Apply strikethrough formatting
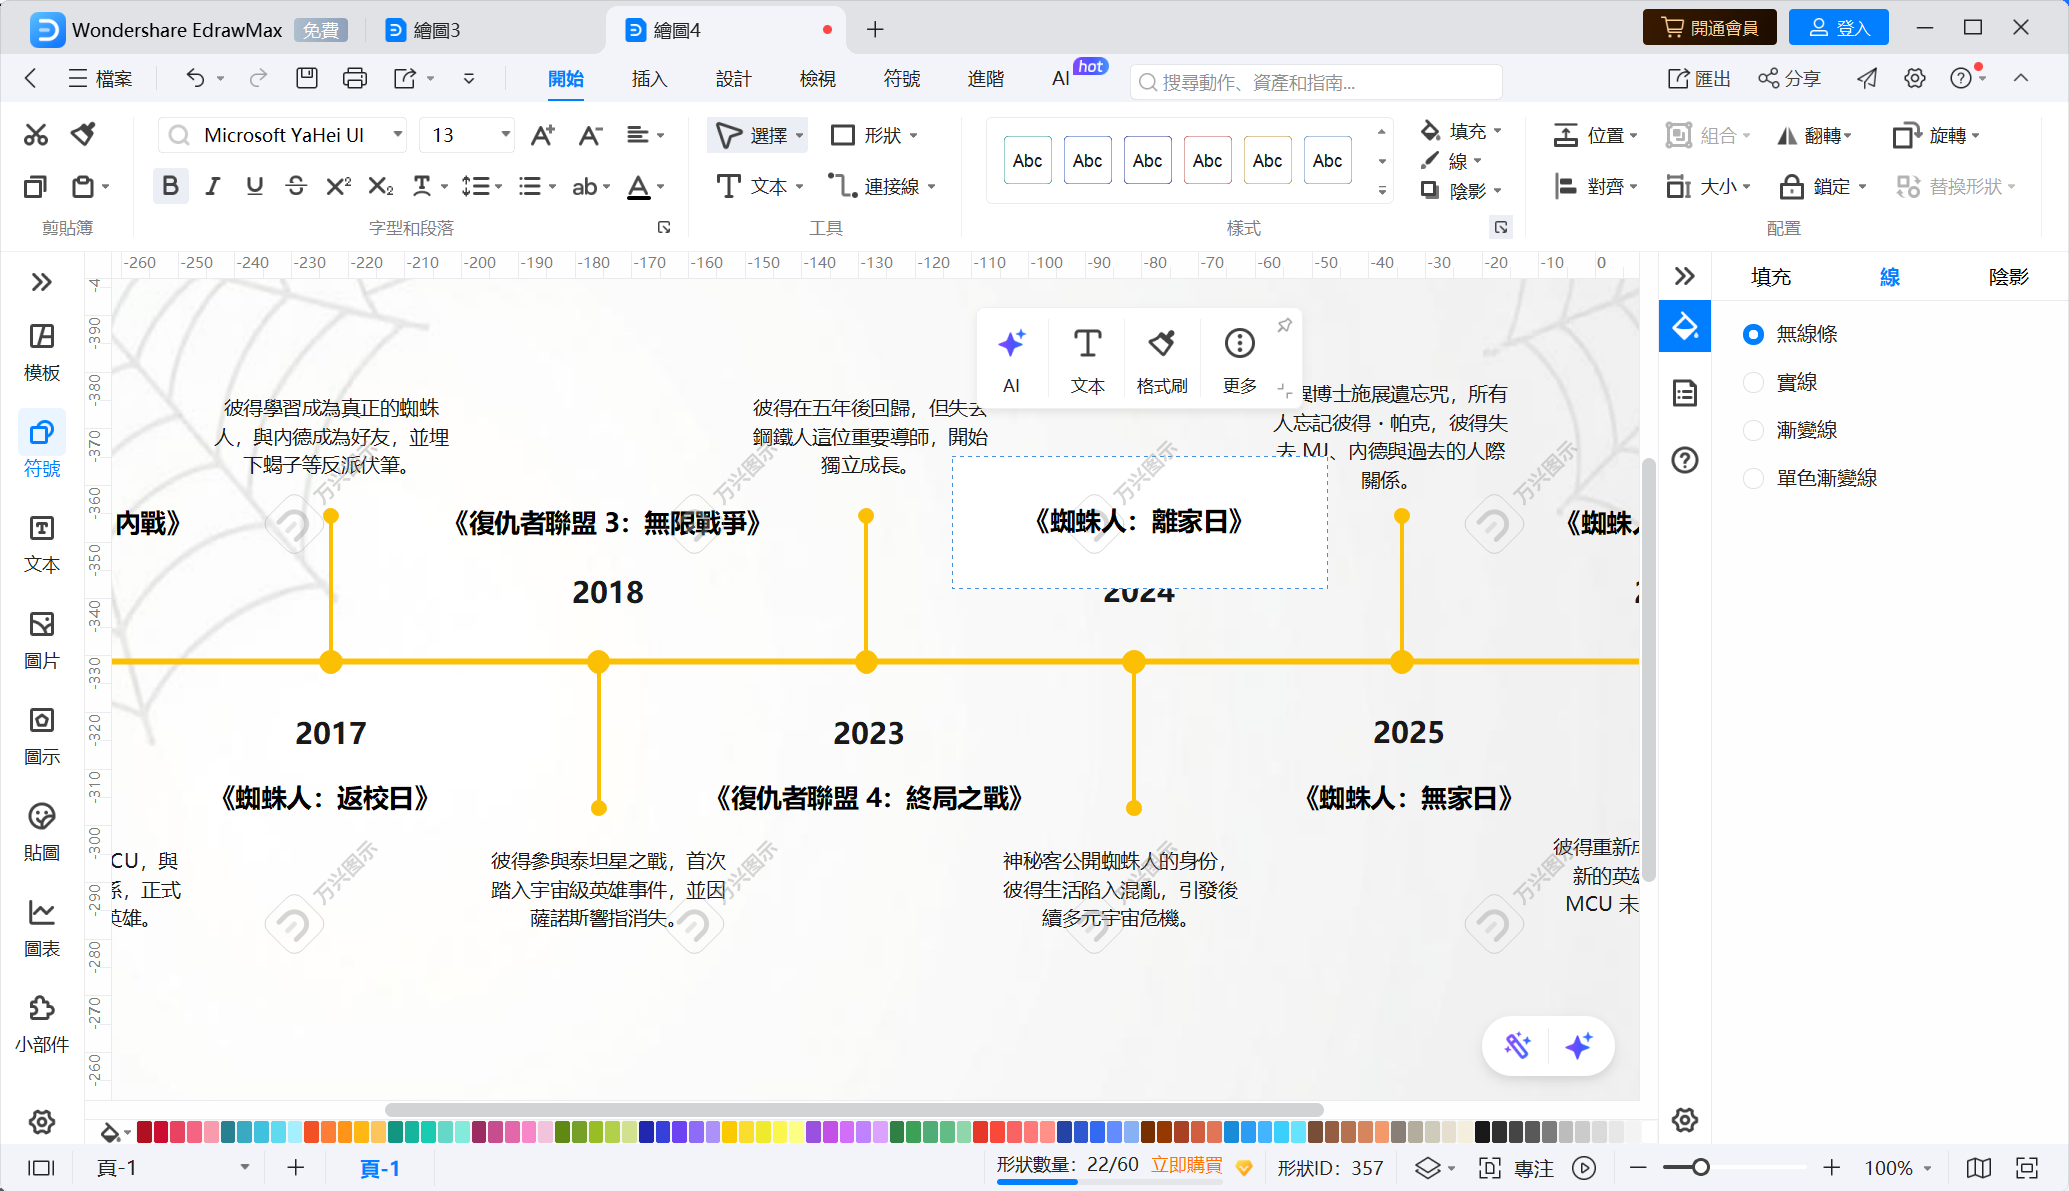Image resolution: width=2069 pixels, height=1191 pixels. 296,186
